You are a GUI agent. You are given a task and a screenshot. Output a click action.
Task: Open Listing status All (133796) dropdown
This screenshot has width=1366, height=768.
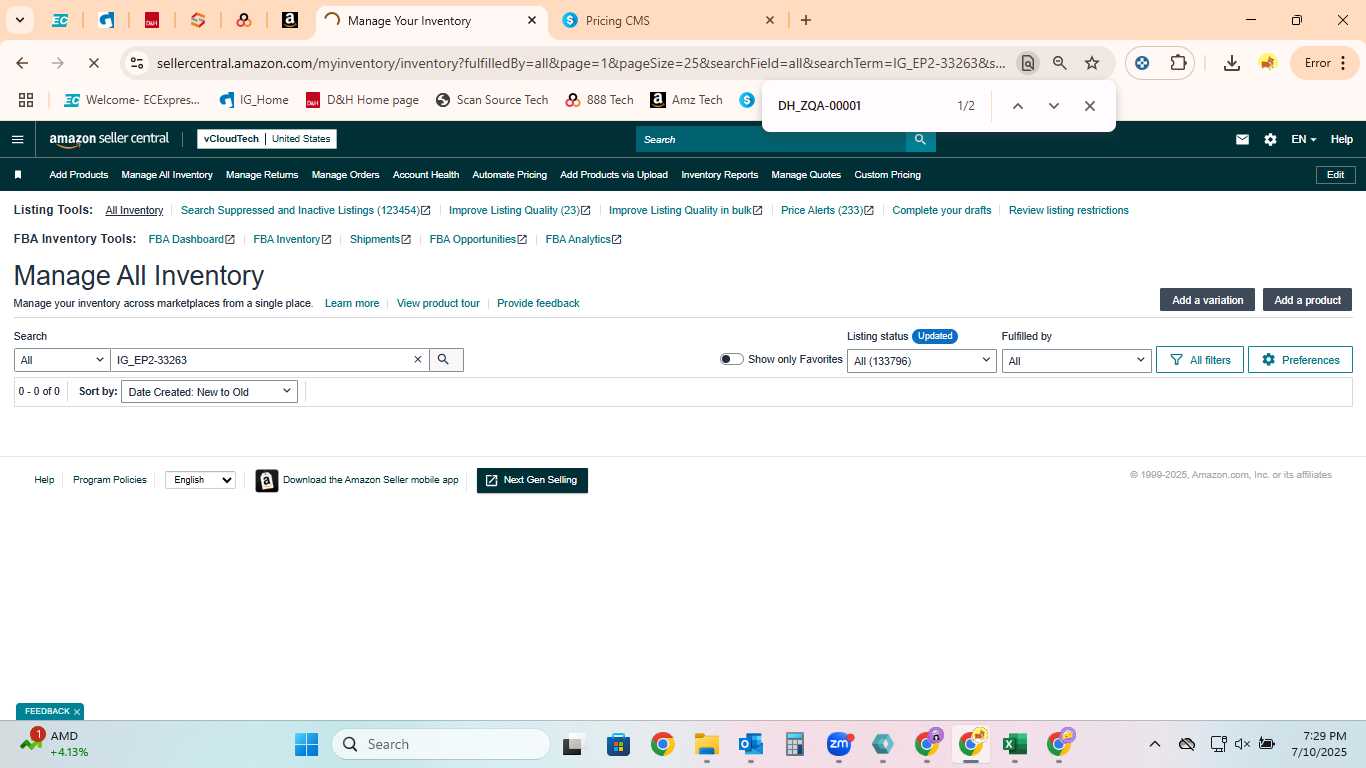pos(921,360)
